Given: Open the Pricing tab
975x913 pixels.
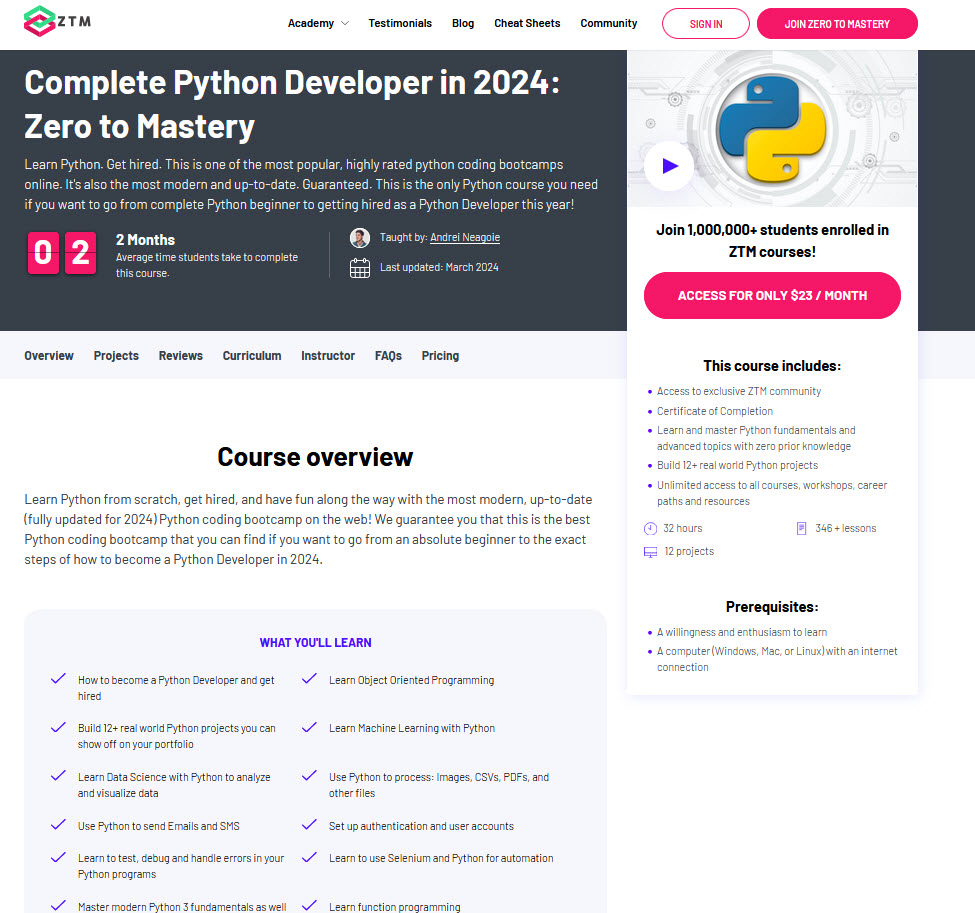Looking at the screenshot, I should (440, 356).
